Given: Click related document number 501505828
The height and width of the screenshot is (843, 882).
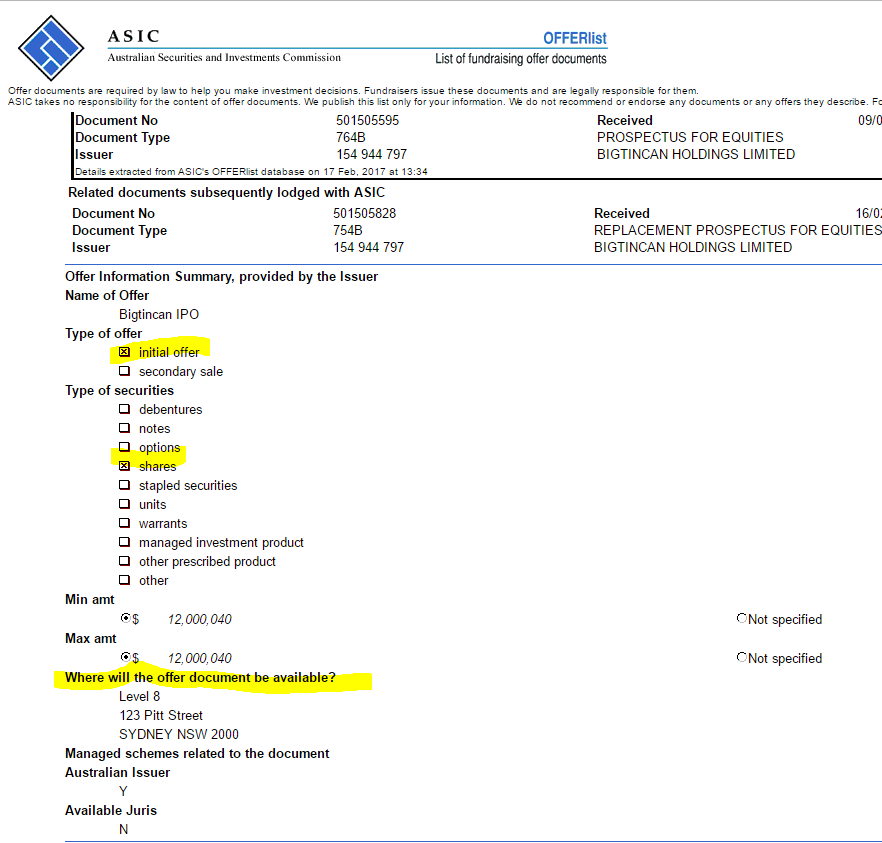Looking at the screenshot, I should [364, 213].
